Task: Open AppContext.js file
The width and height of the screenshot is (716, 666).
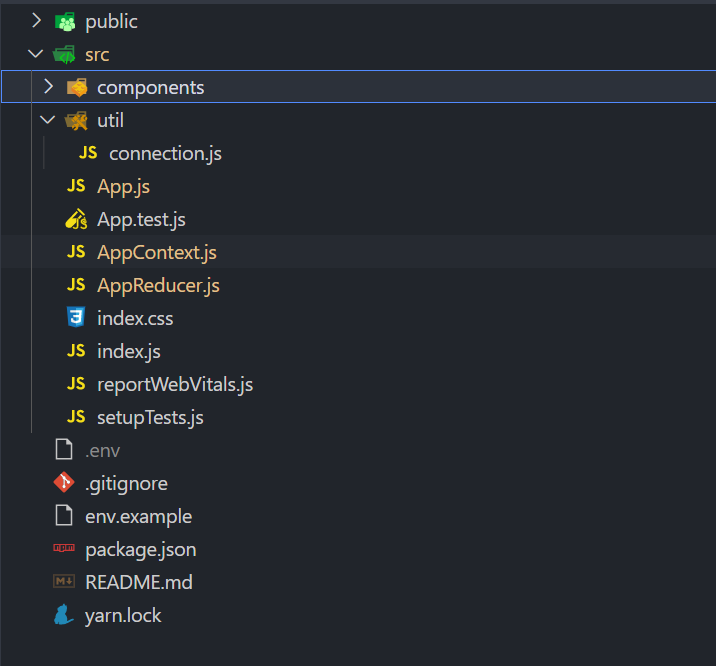Action: pos(157,252)
